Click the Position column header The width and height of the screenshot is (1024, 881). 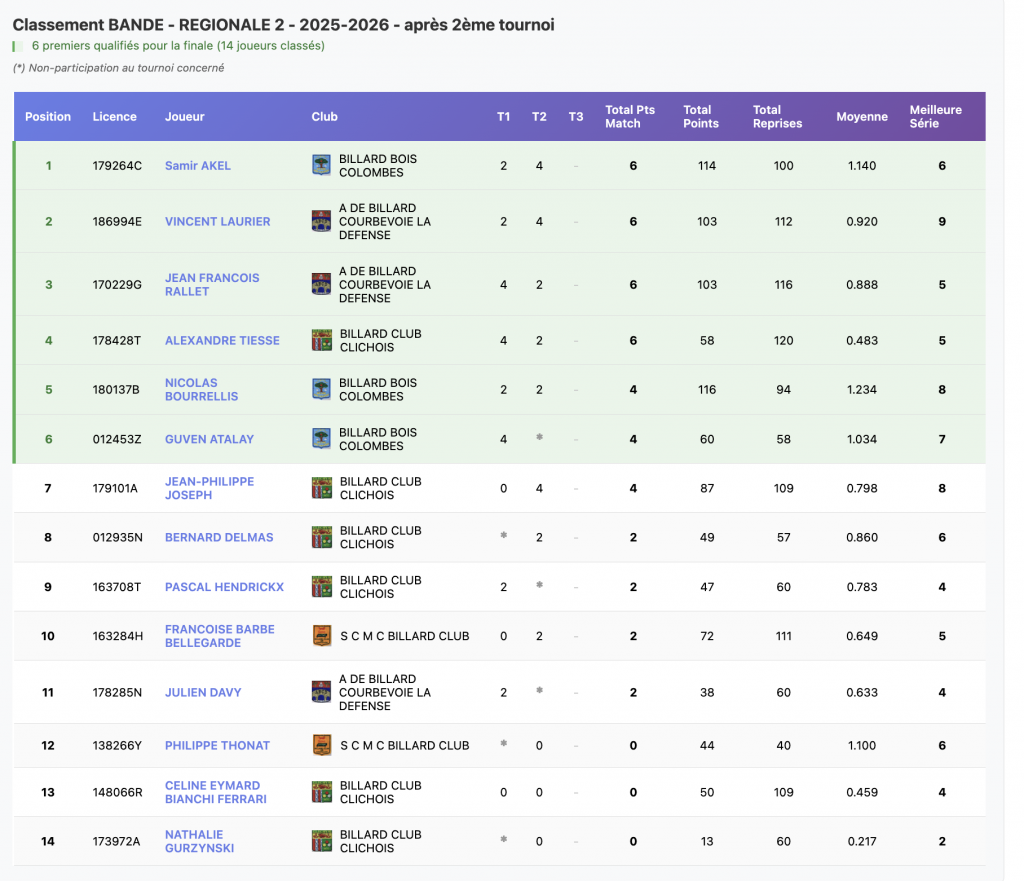pyautogui.click(x=48, y=117)
